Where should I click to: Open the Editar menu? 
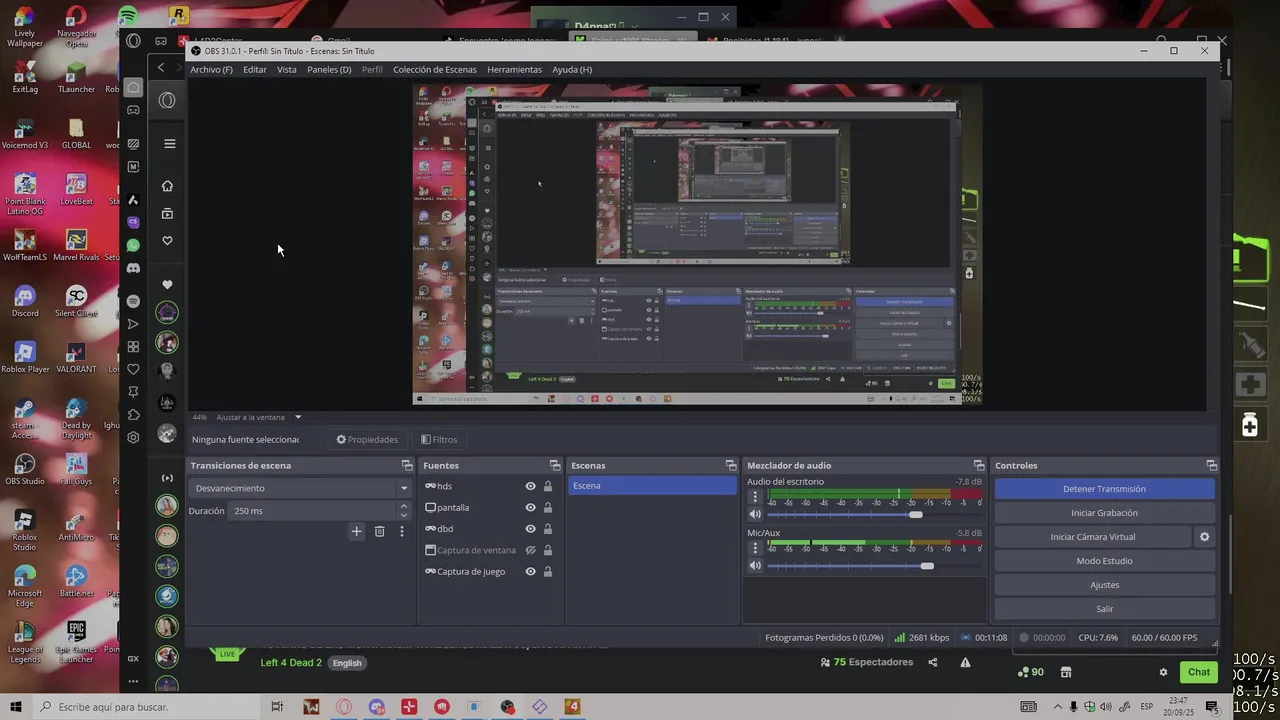point(255,70)
